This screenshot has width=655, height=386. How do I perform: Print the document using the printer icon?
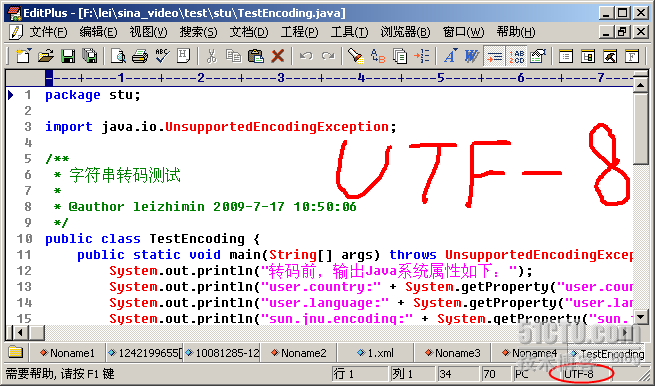[140, 56]
